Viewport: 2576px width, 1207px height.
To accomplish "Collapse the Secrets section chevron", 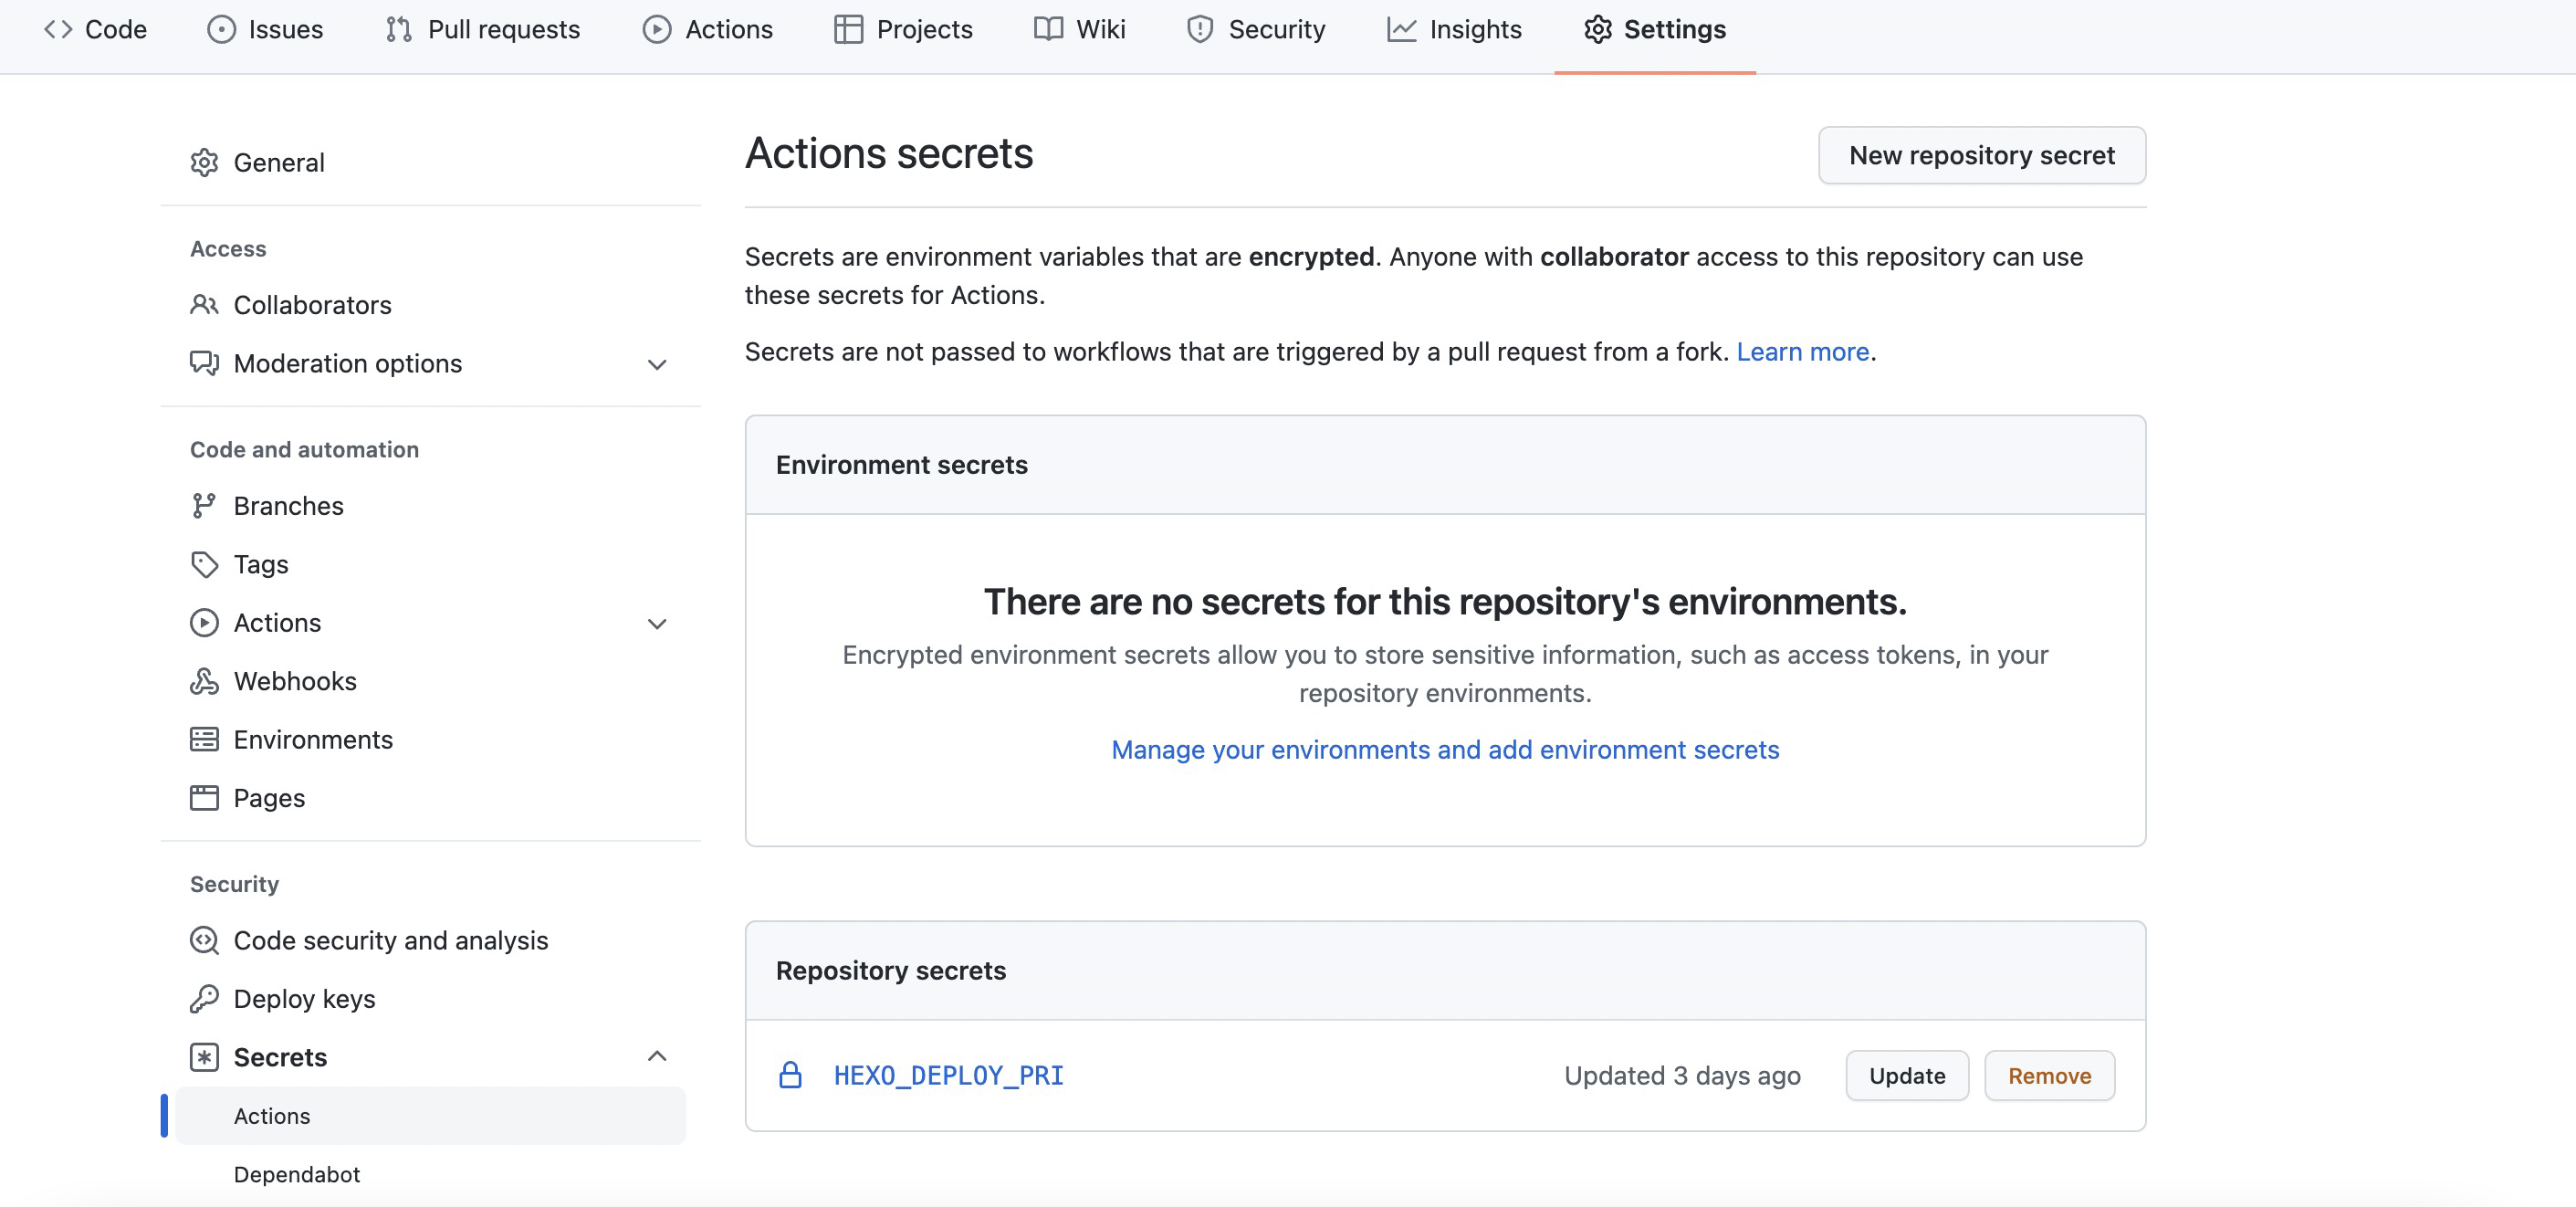I will pyautogui.click(x=657, y=1056).
